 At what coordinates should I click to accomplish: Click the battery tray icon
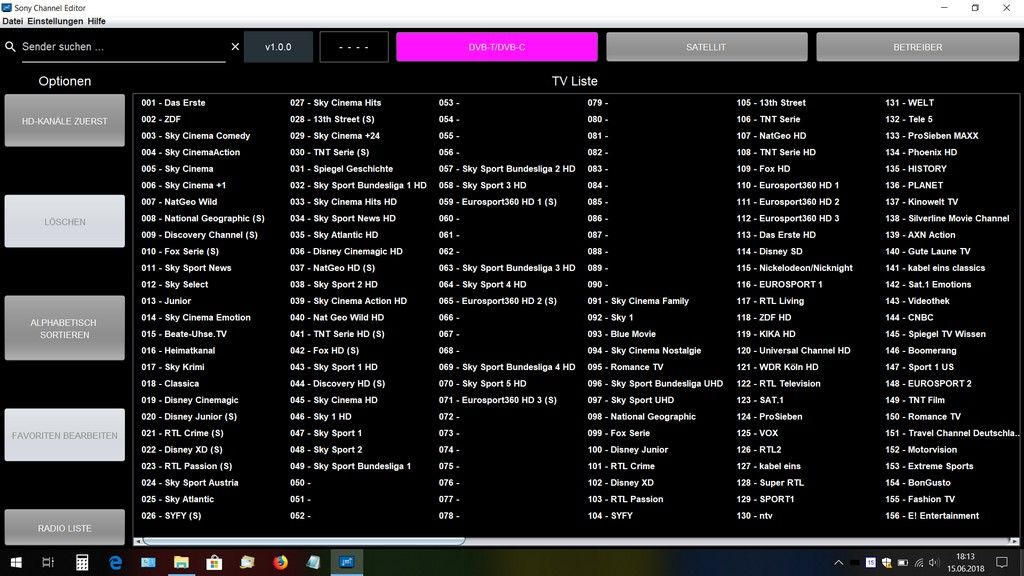coord(903,562)
